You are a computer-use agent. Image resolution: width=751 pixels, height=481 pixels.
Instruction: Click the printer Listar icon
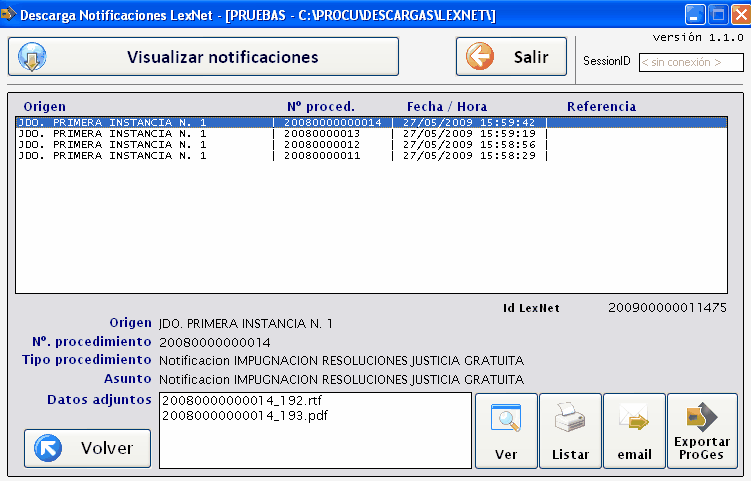click(x=570, y=417)
